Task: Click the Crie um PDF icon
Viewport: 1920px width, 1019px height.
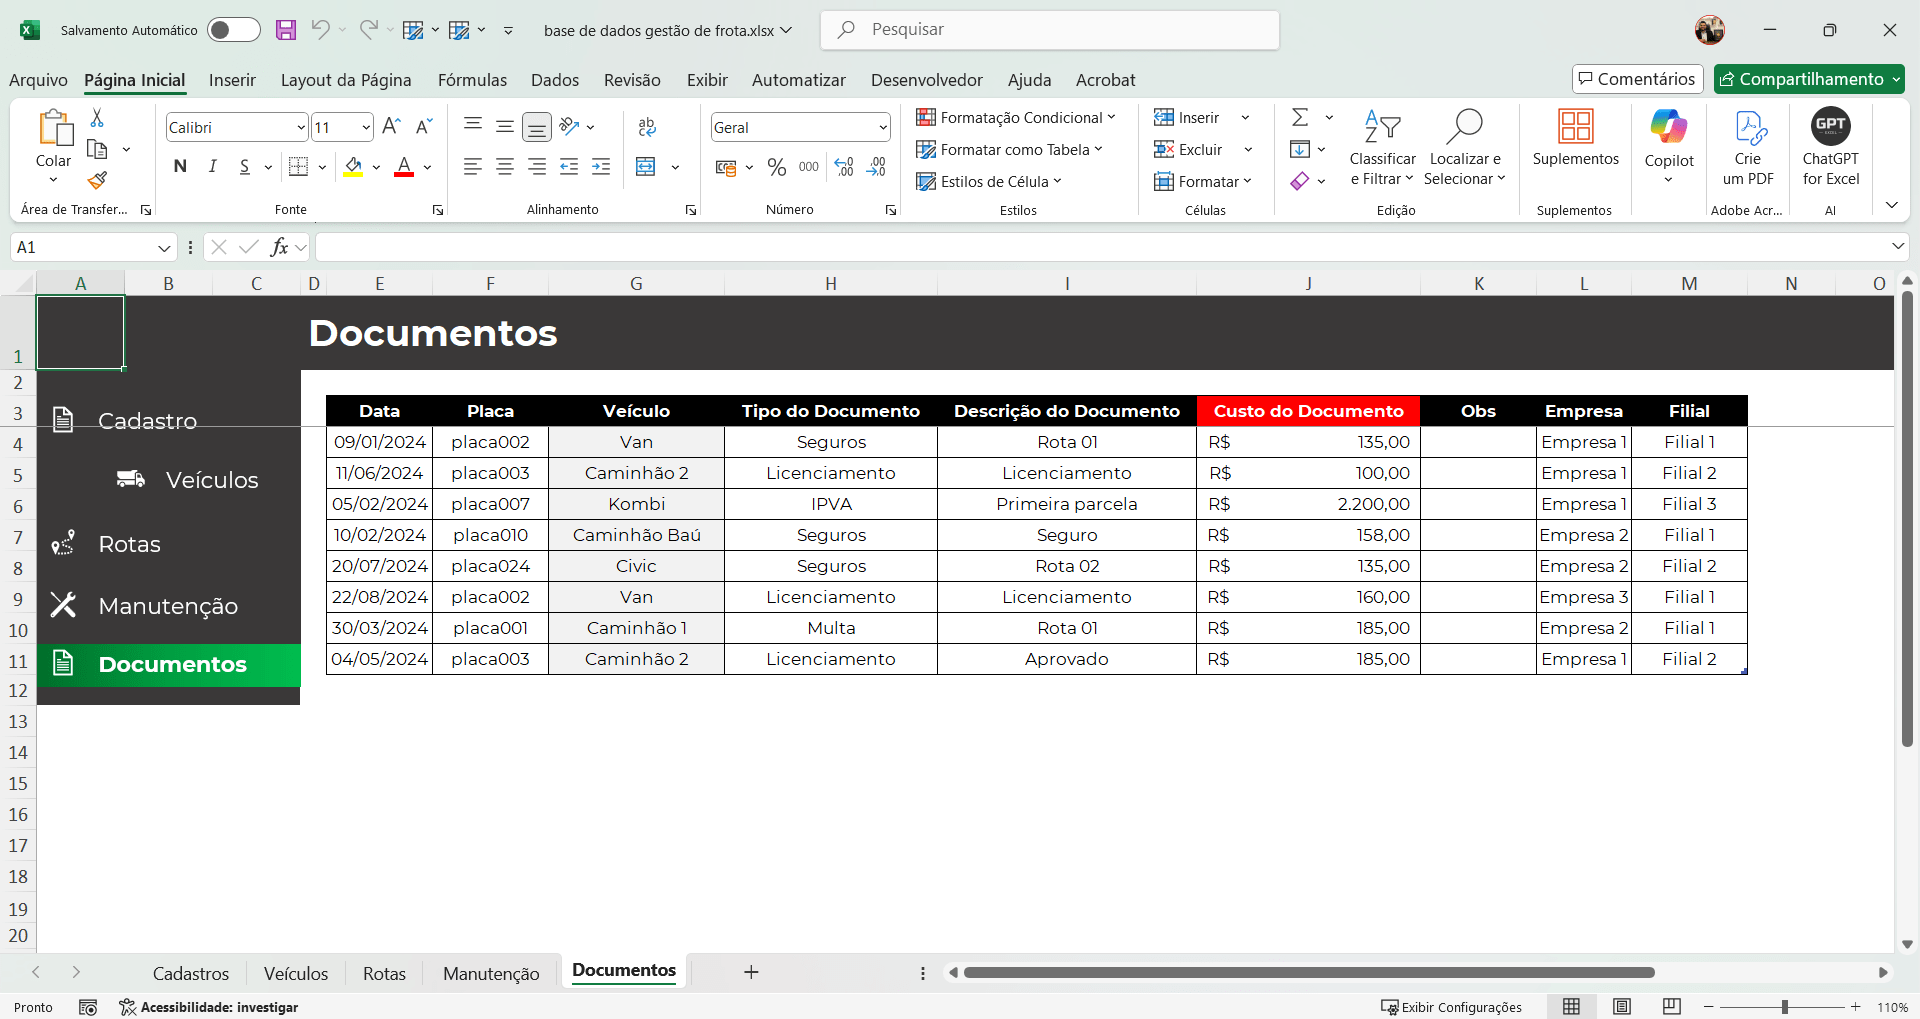Action: (1749, 128)
